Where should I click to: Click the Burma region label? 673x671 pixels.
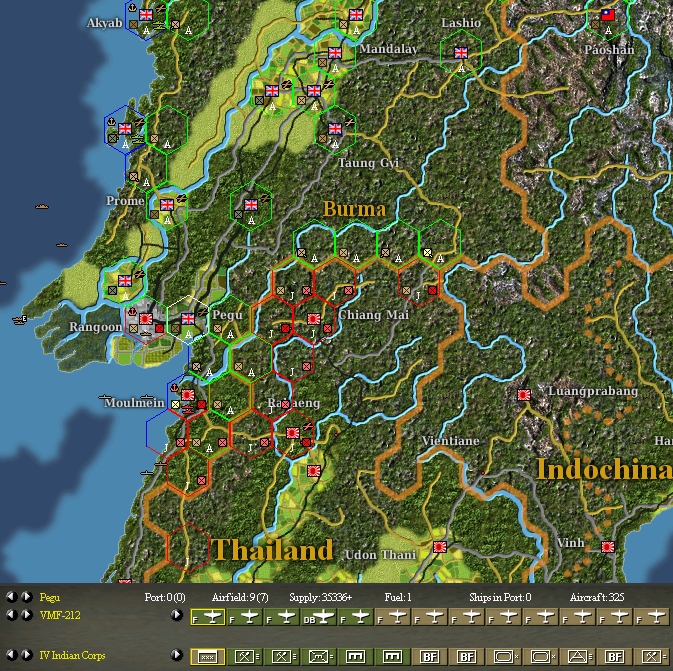pyautogui.click(x=354, y=209)
